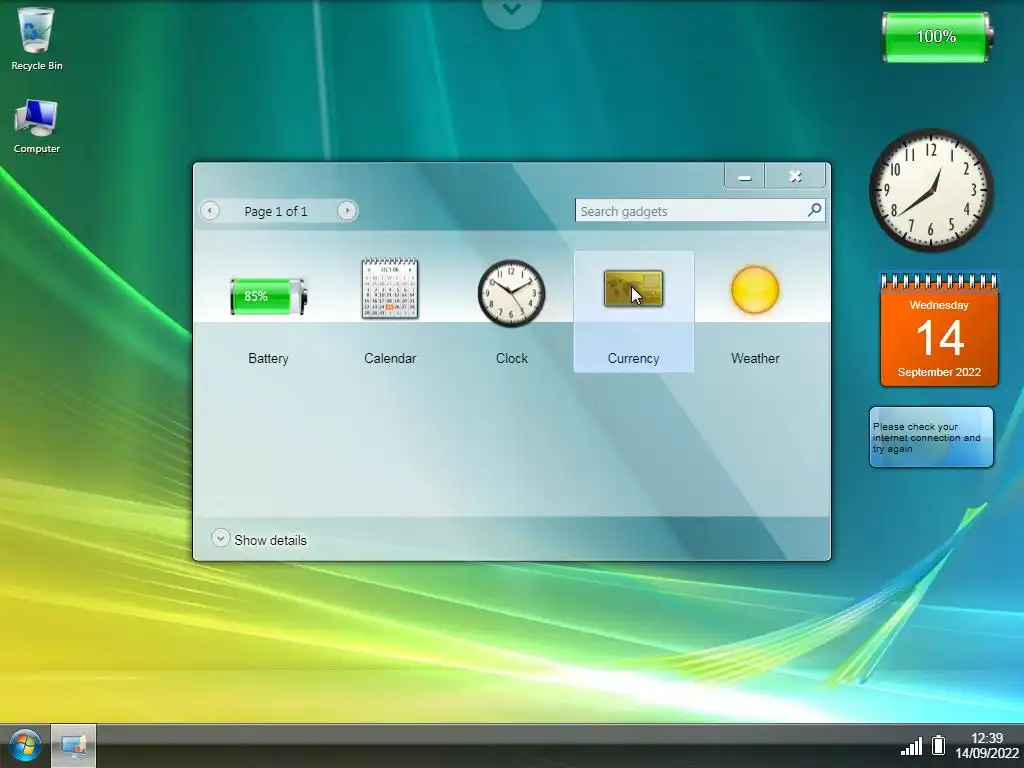Go to next gadget page arrow
Screen dimensions: 1024x768
(347, 210)
